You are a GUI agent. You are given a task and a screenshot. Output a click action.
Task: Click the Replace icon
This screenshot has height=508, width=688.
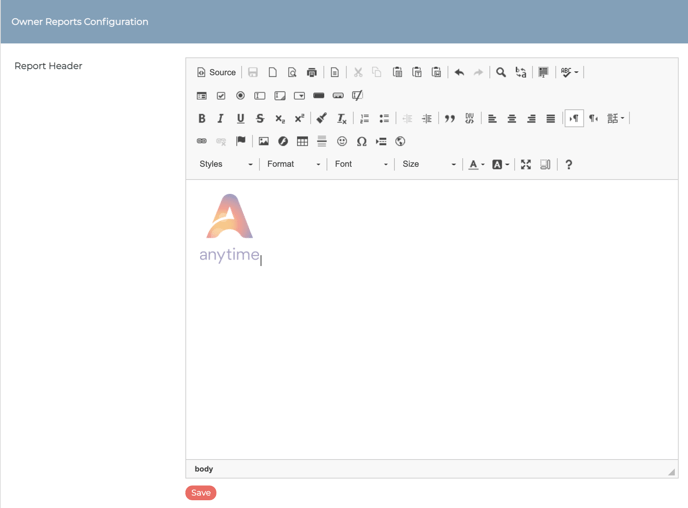(521, 72)
